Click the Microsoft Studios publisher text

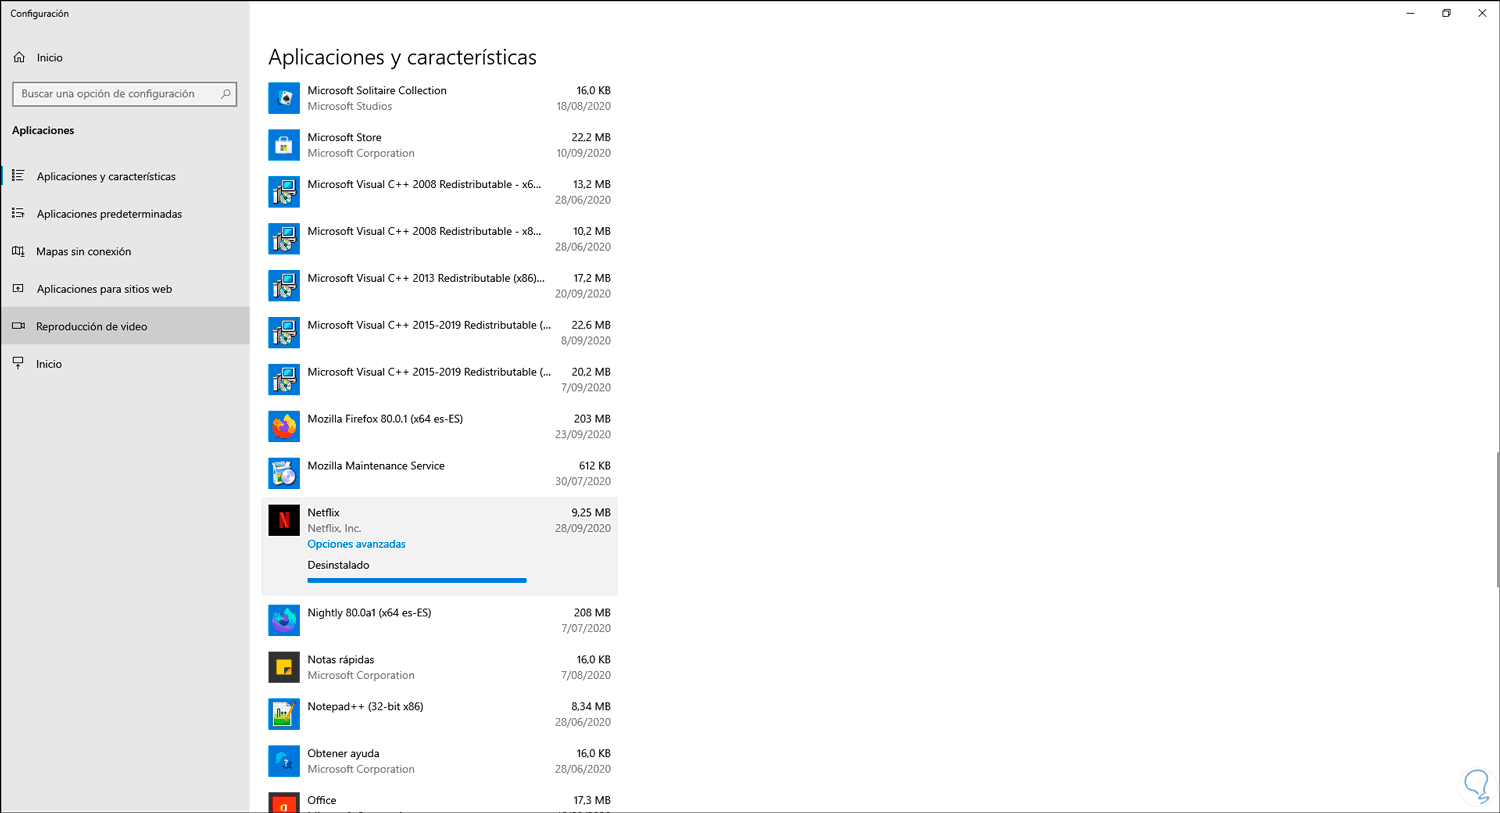click(x=349, y=106)
